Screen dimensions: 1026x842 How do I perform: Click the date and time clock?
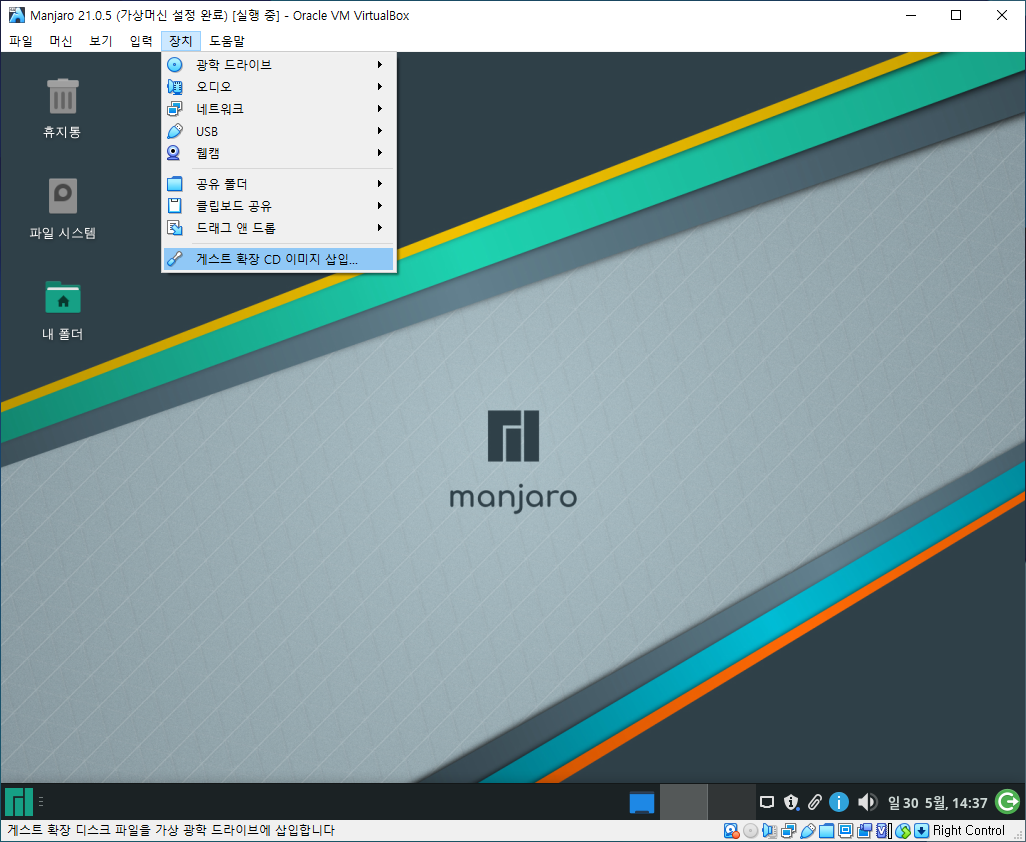(937, 803)
